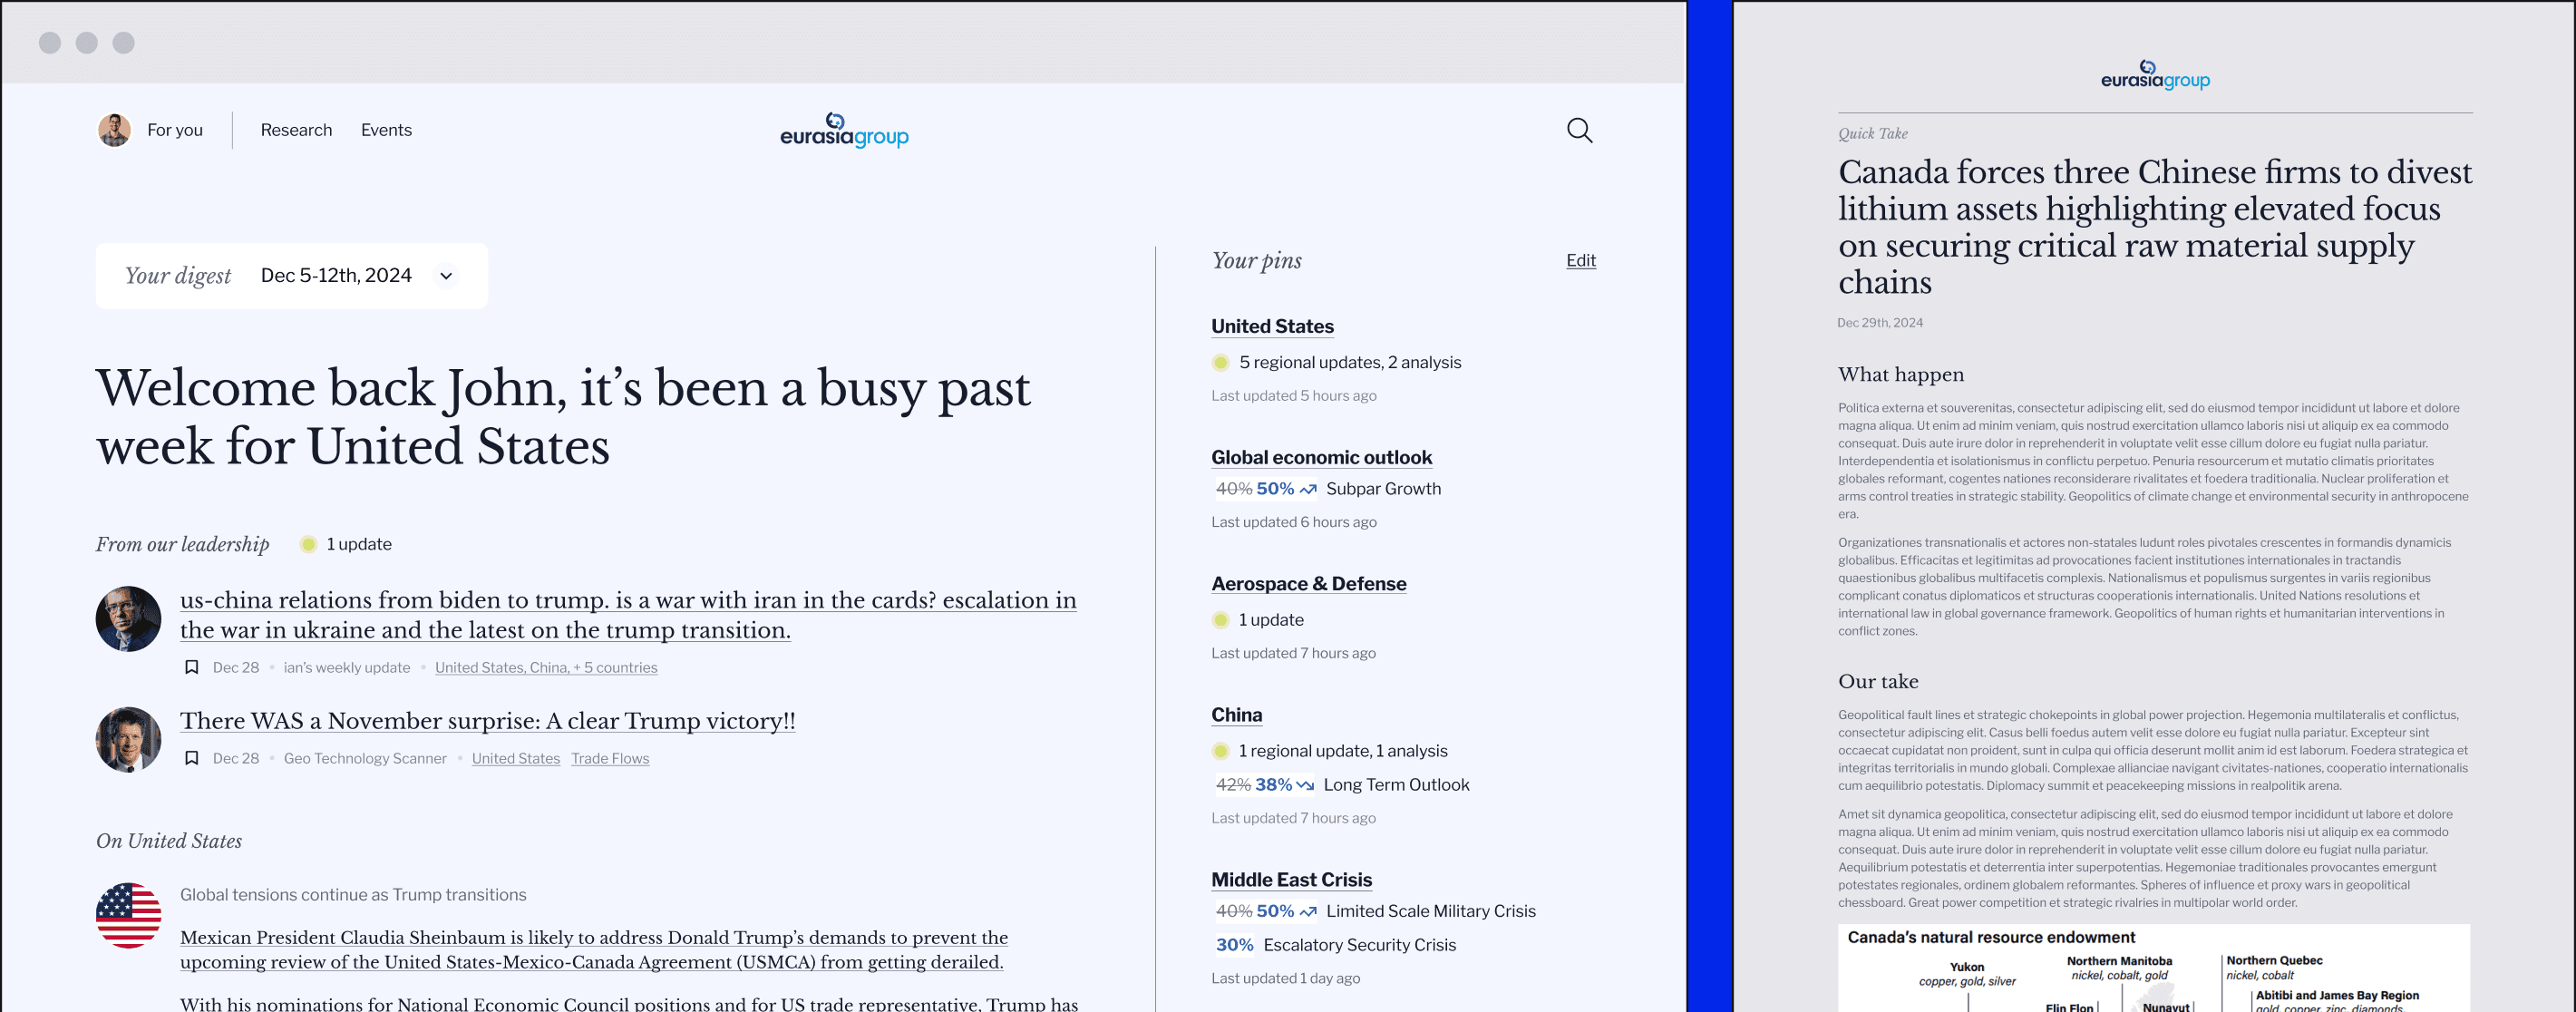The height and width of the screenshot is (1012, 2576).
Task: Click Last updated 5 hours ago text
Action: 1294,396
